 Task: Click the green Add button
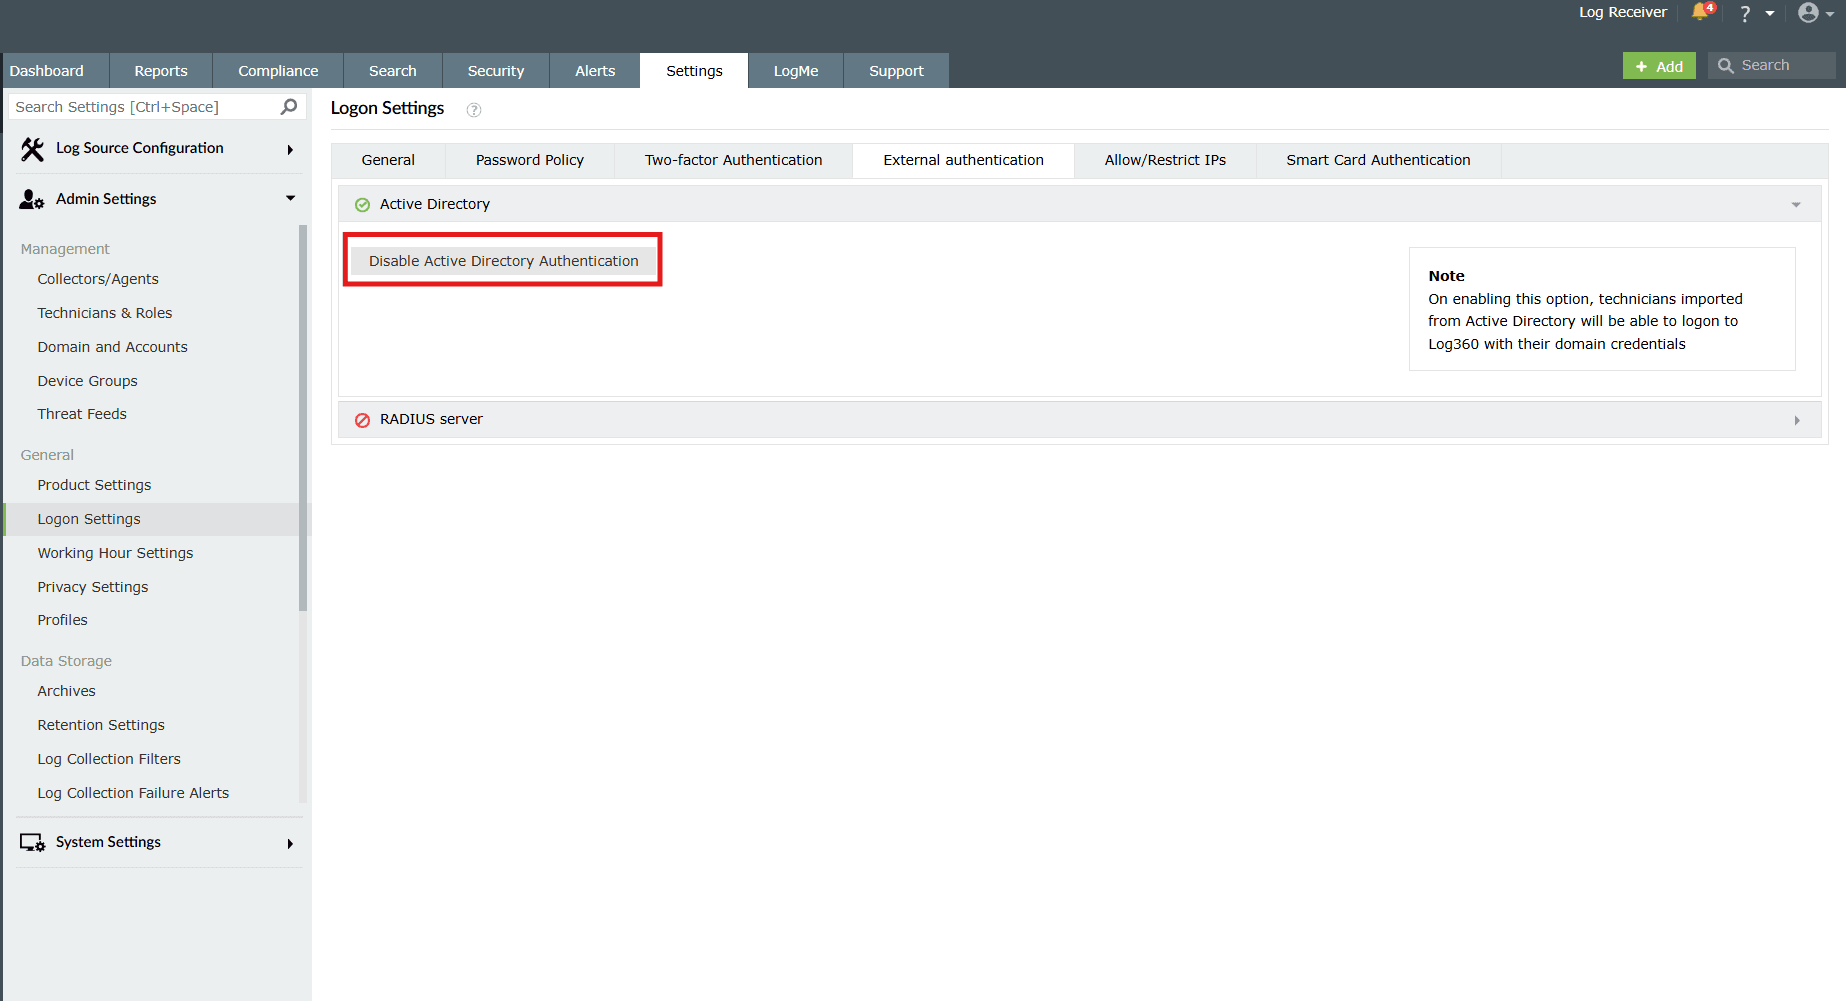(1659, 66)
